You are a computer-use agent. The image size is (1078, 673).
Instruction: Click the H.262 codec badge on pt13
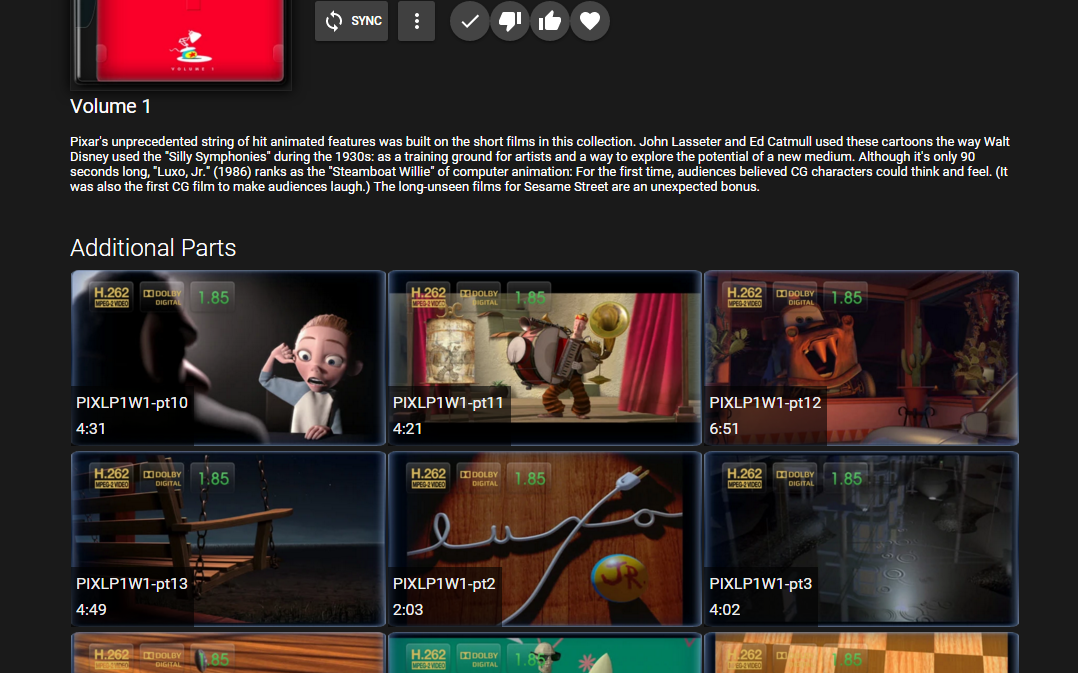111,477
